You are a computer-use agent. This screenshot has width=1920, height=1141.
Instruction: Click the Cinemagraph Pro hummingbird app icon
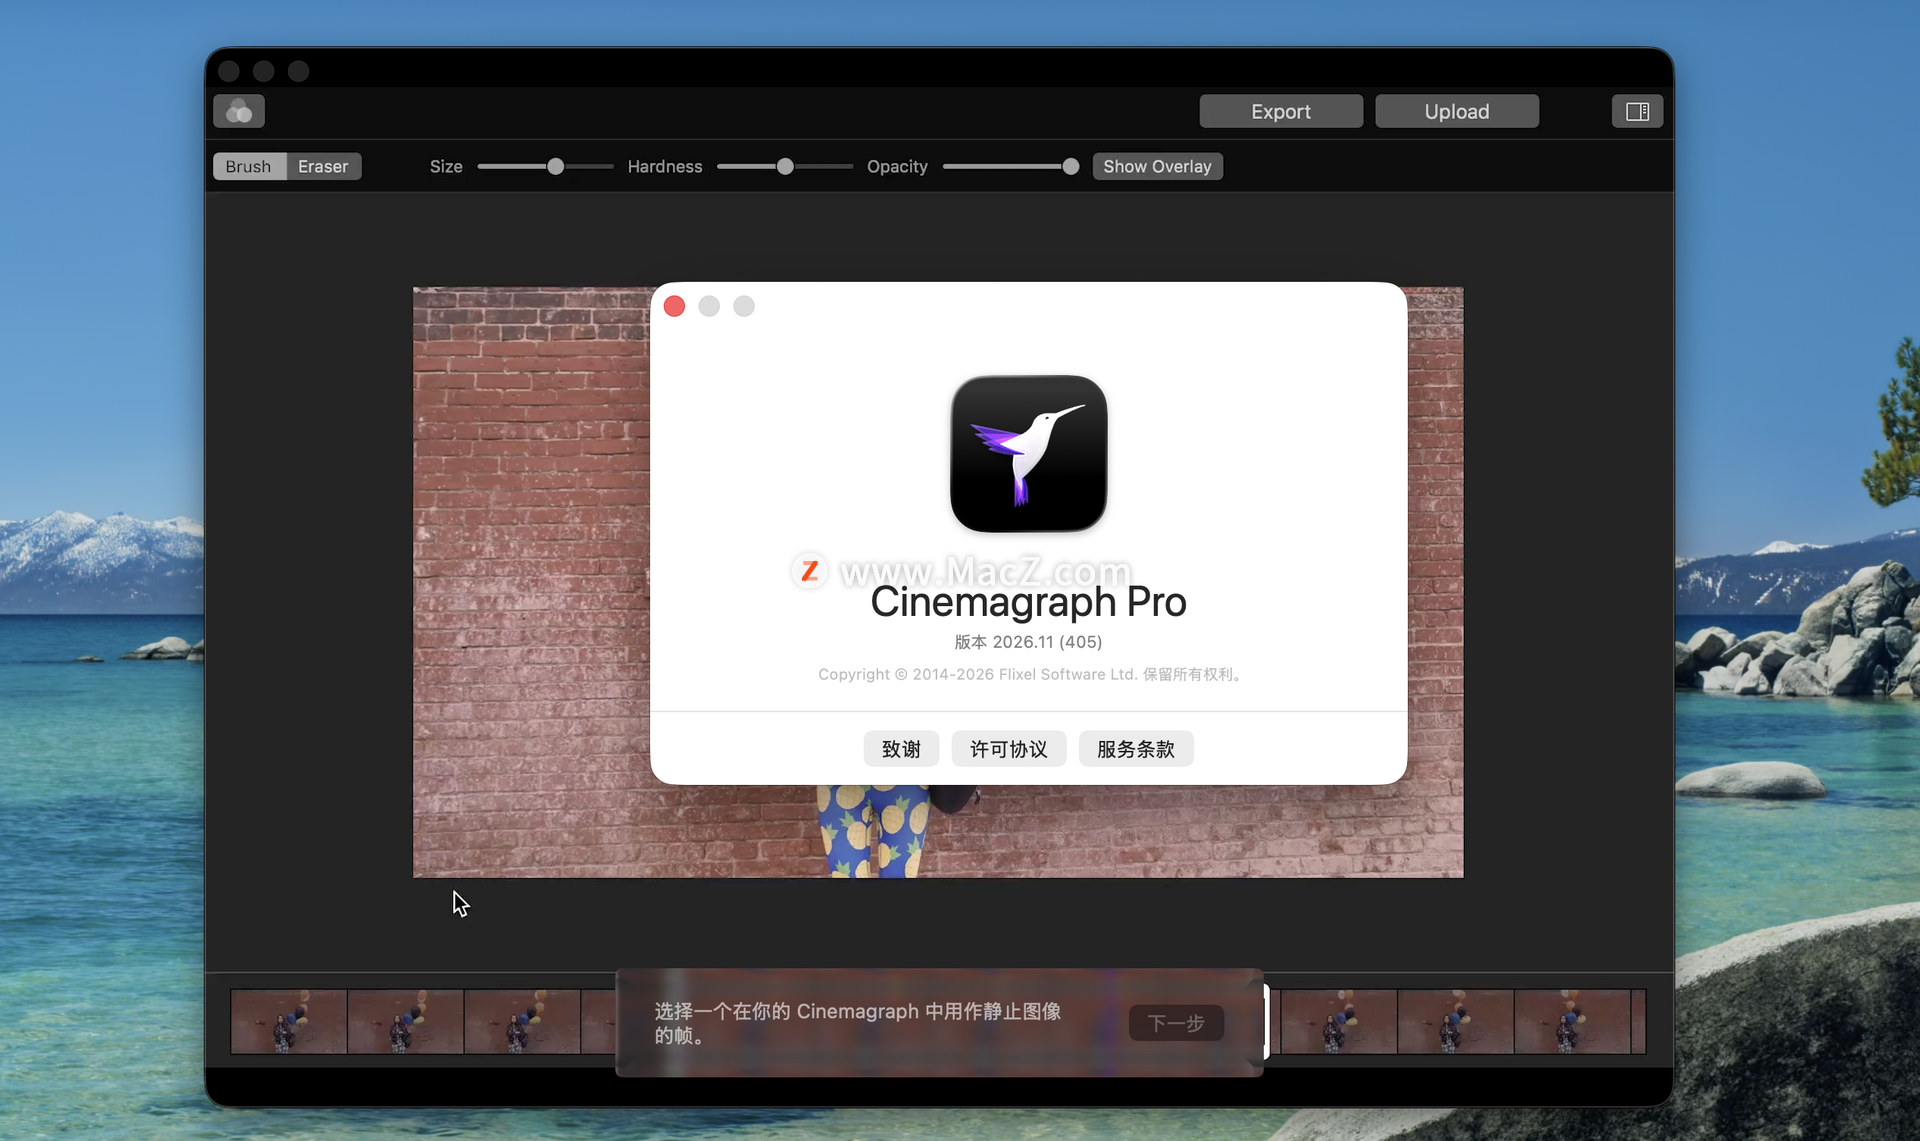click(x=1028, y=454)
